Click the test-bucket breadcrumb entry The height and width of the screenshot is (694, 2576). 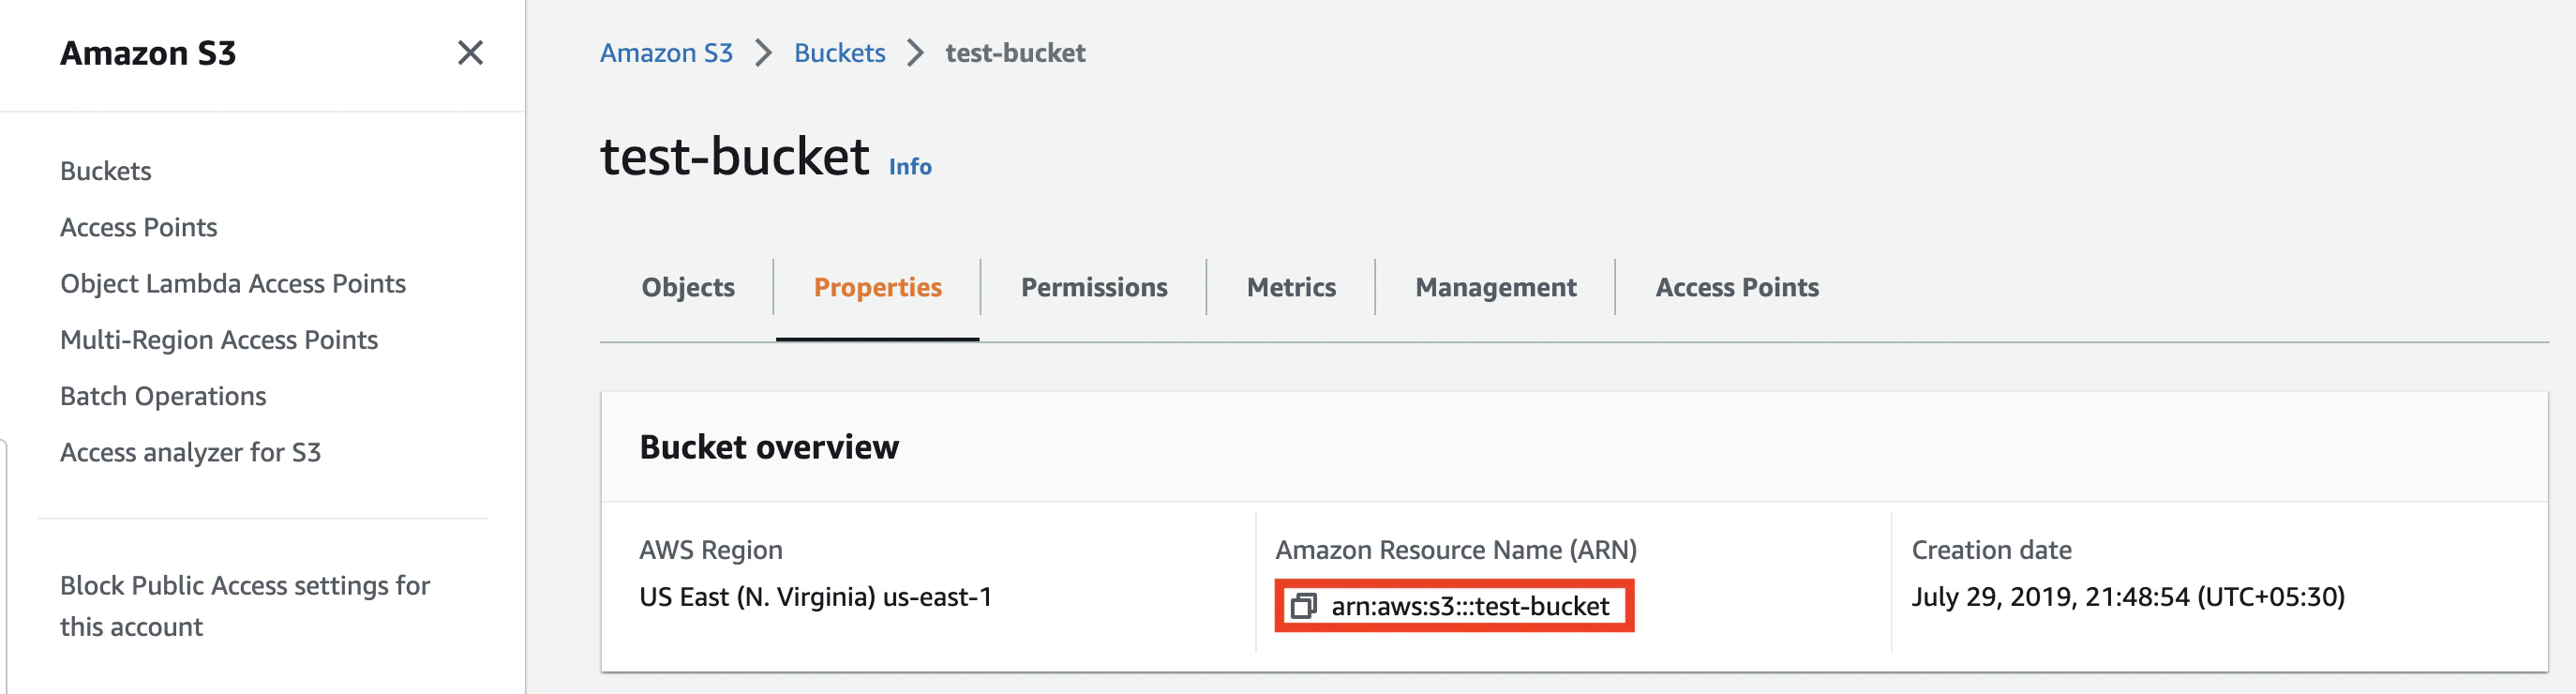click(x=1014, y=52)
